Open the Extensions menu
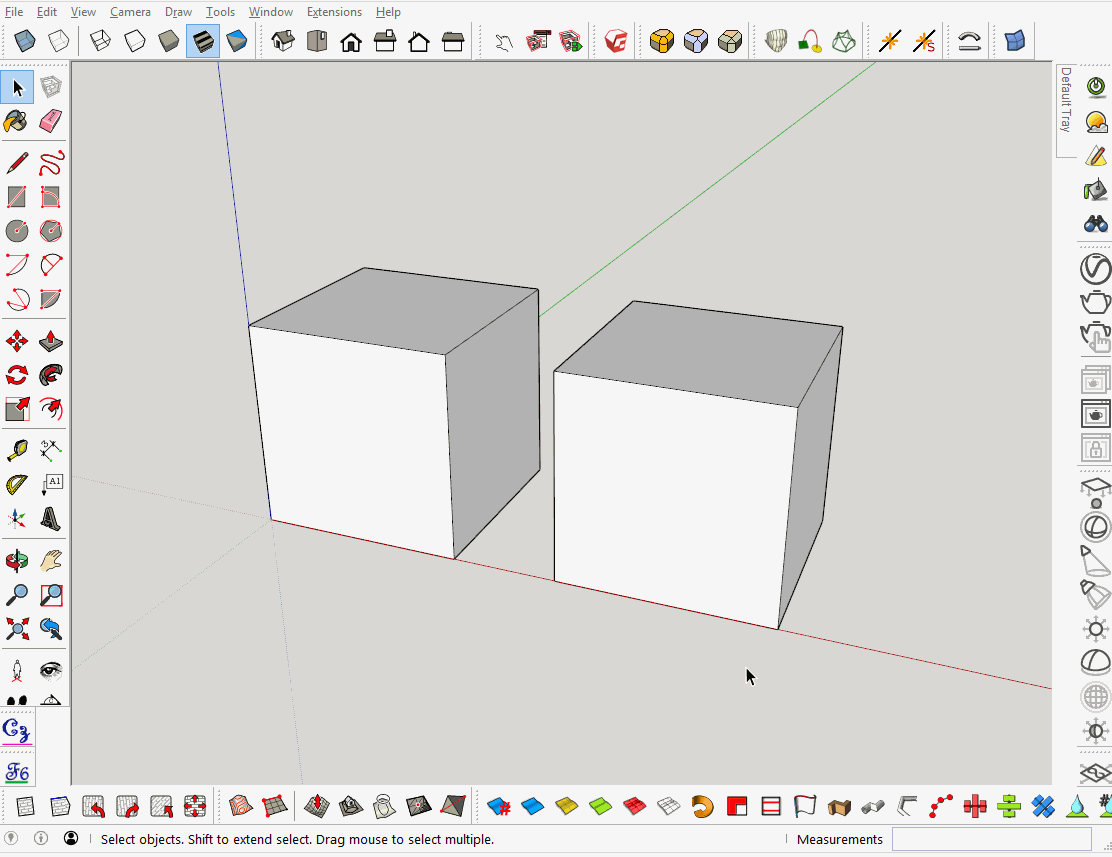 pos(334,11)
